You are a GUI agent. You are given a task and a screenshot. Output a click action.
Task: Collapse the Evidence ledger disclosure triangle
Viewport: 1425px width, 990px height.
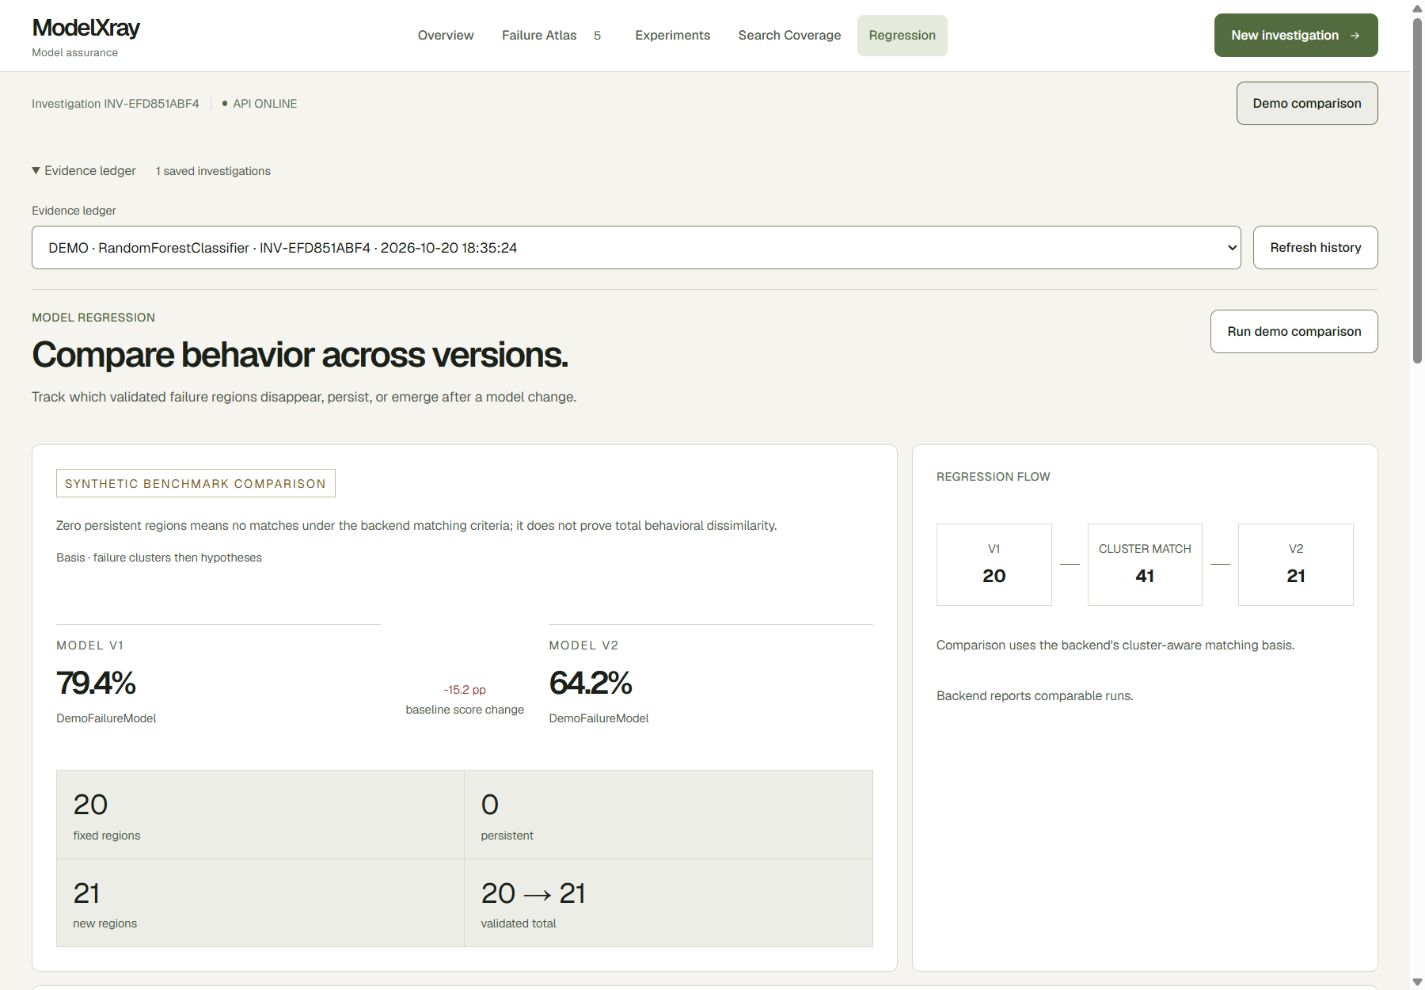tap(36, 171)
